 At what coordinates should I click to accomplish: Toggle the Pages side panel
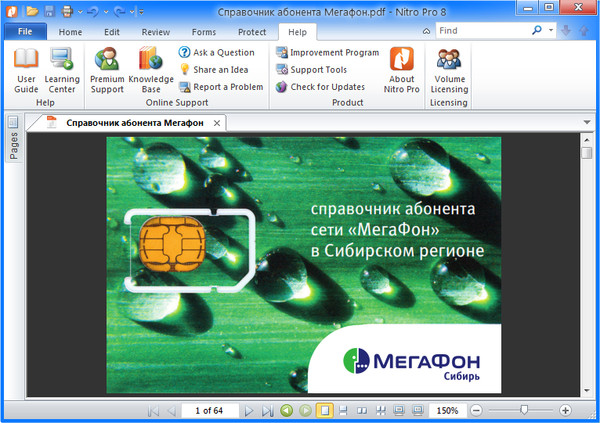point(13,142)
